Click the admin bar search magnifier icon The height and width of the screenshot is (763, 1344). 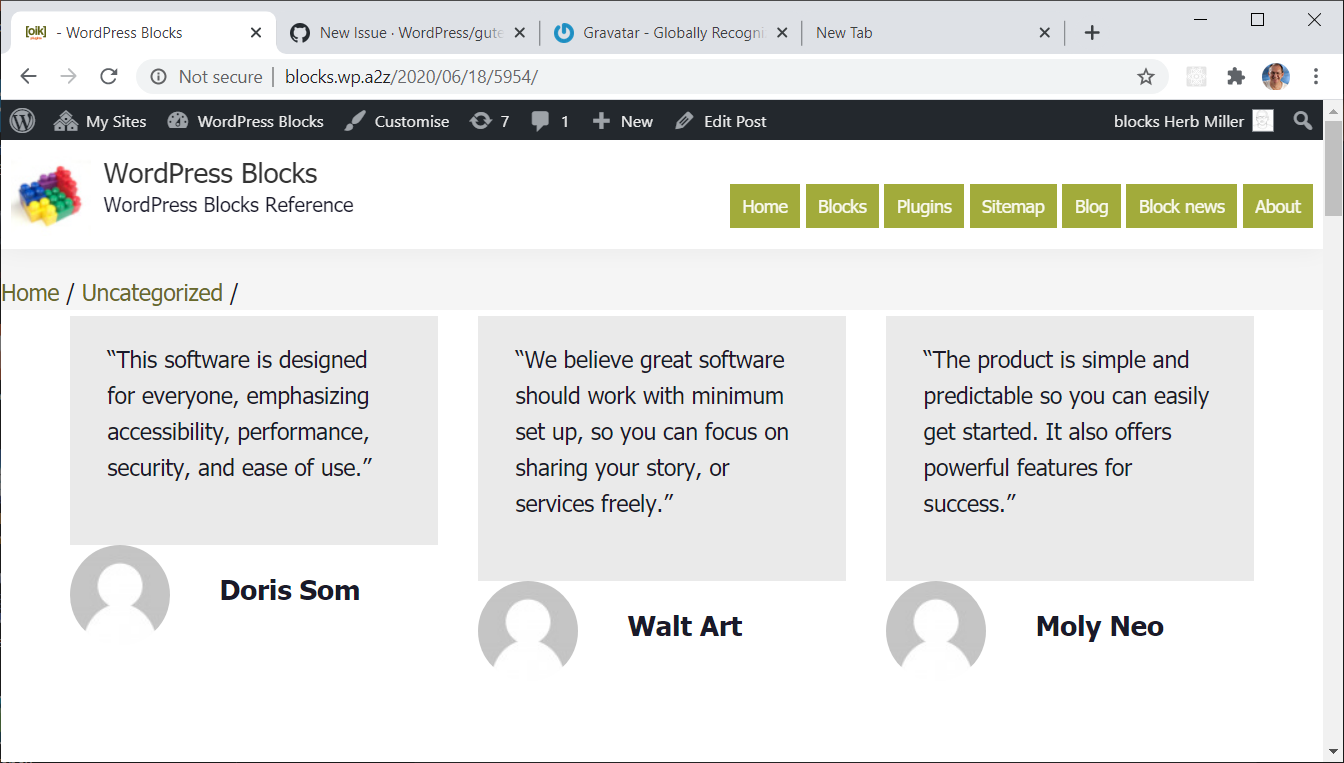pyautogui.click(x=1302, y=121)
